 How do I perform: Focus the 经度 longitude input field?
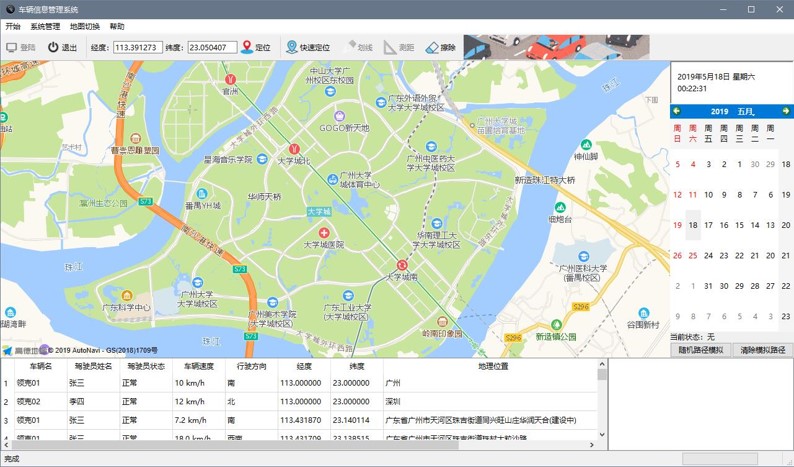137,47
